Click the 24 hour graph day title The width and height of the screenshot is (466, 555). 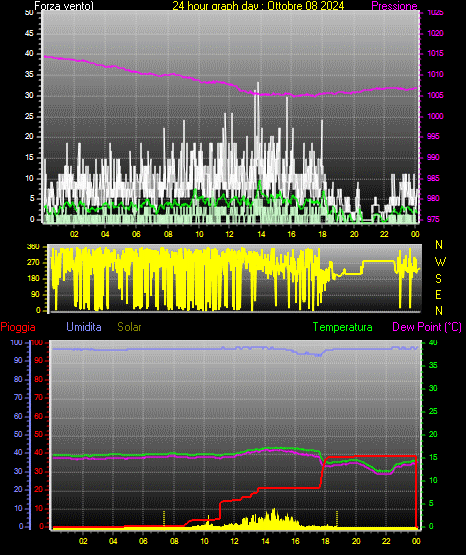tap(258, 6)
